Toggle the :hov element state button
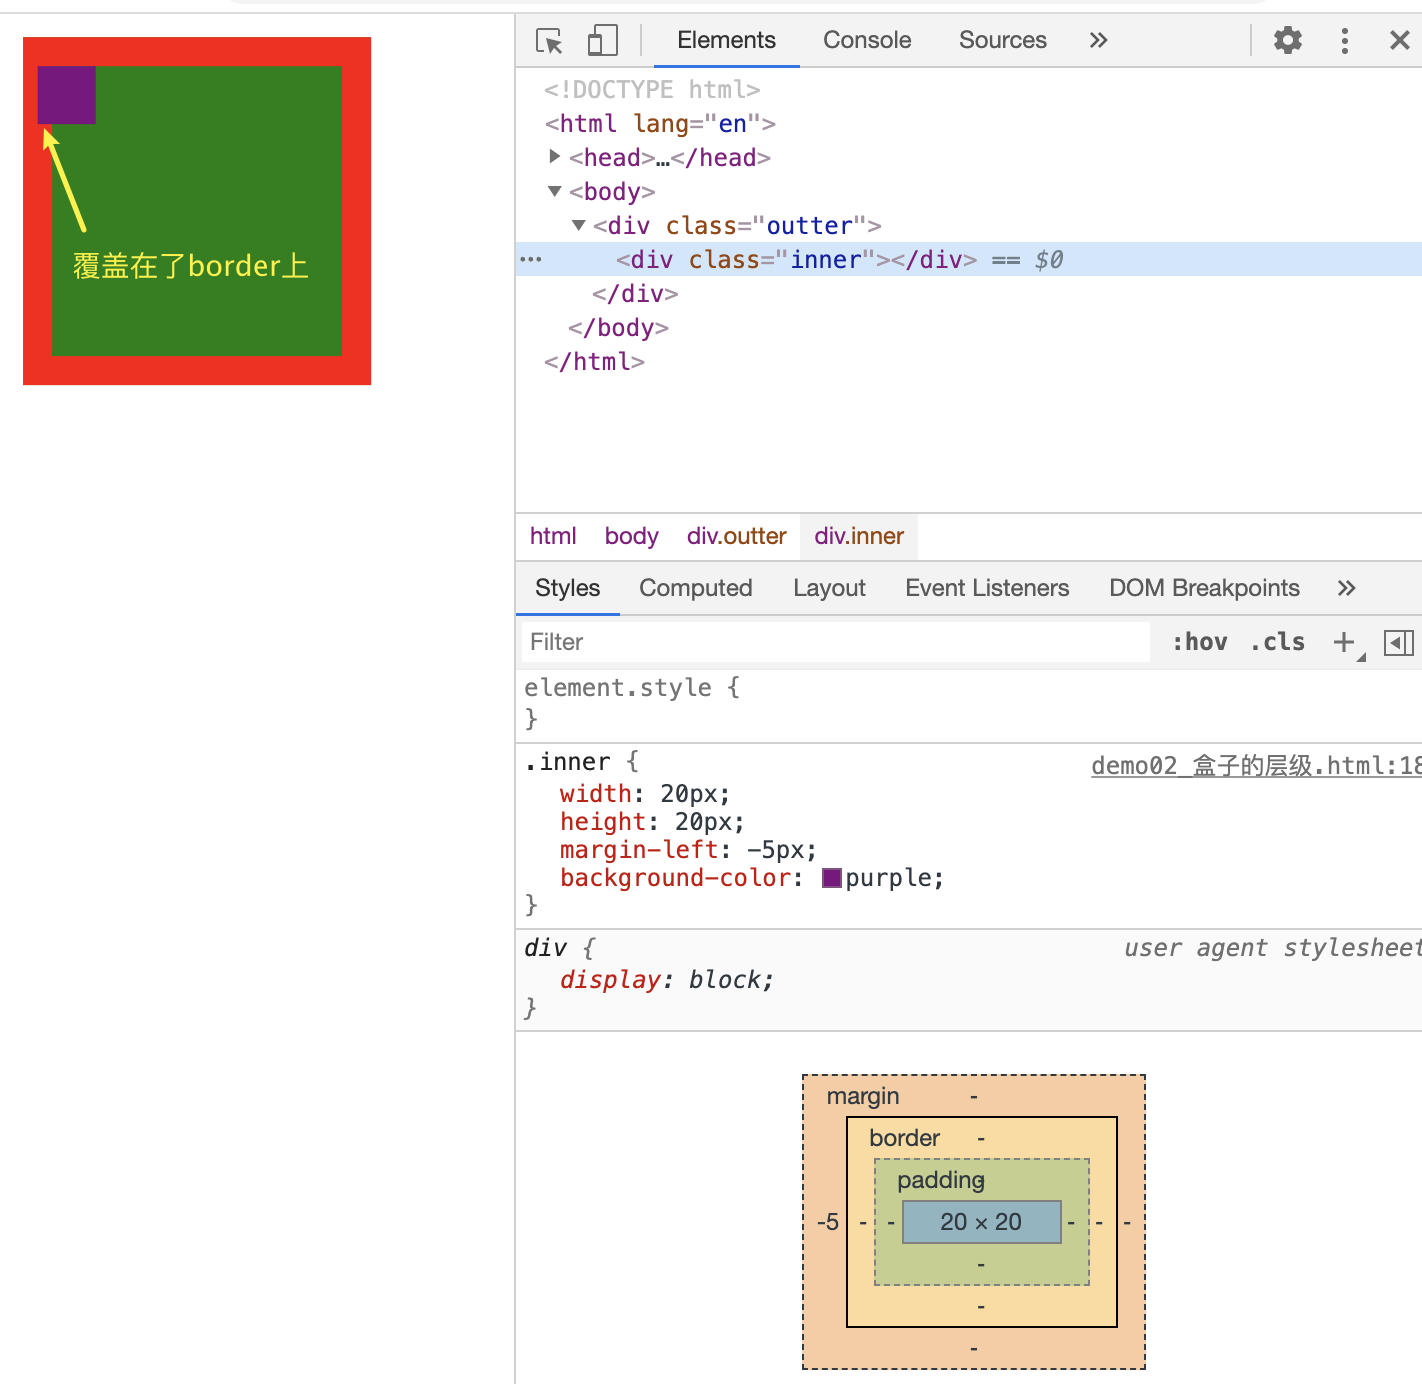The width and height of the screenshot is (1422, 1384). pos(1200,642)
